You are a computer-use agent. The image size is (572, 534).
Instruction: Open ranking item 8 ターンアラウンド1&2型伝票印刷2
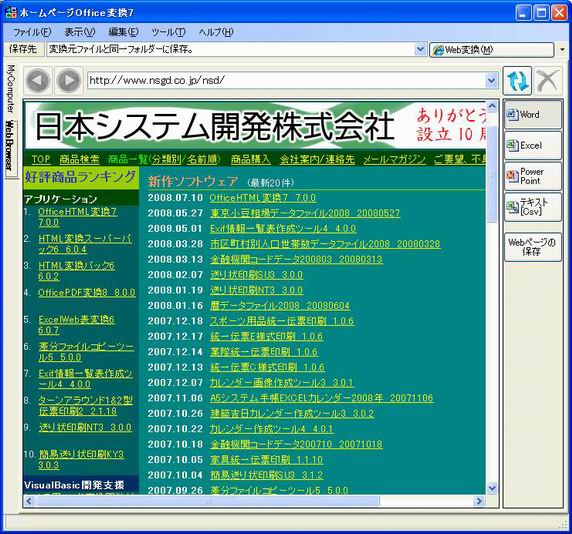(x=85, y=406)
